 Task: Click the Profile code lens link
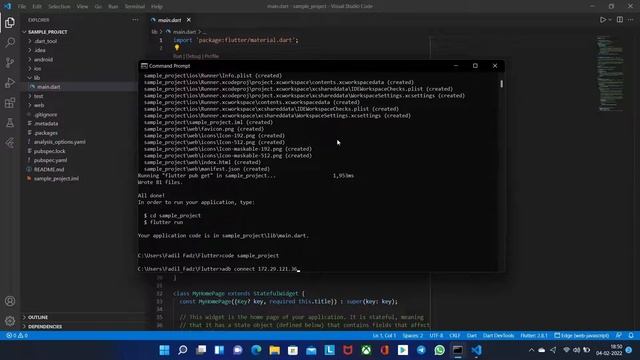click(211, 56)
